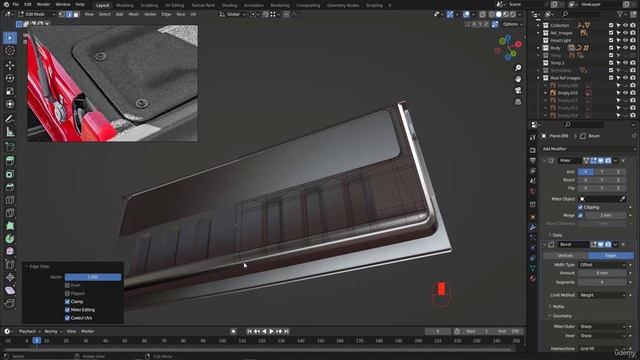Expand the Profile section

tap(558, 307)
